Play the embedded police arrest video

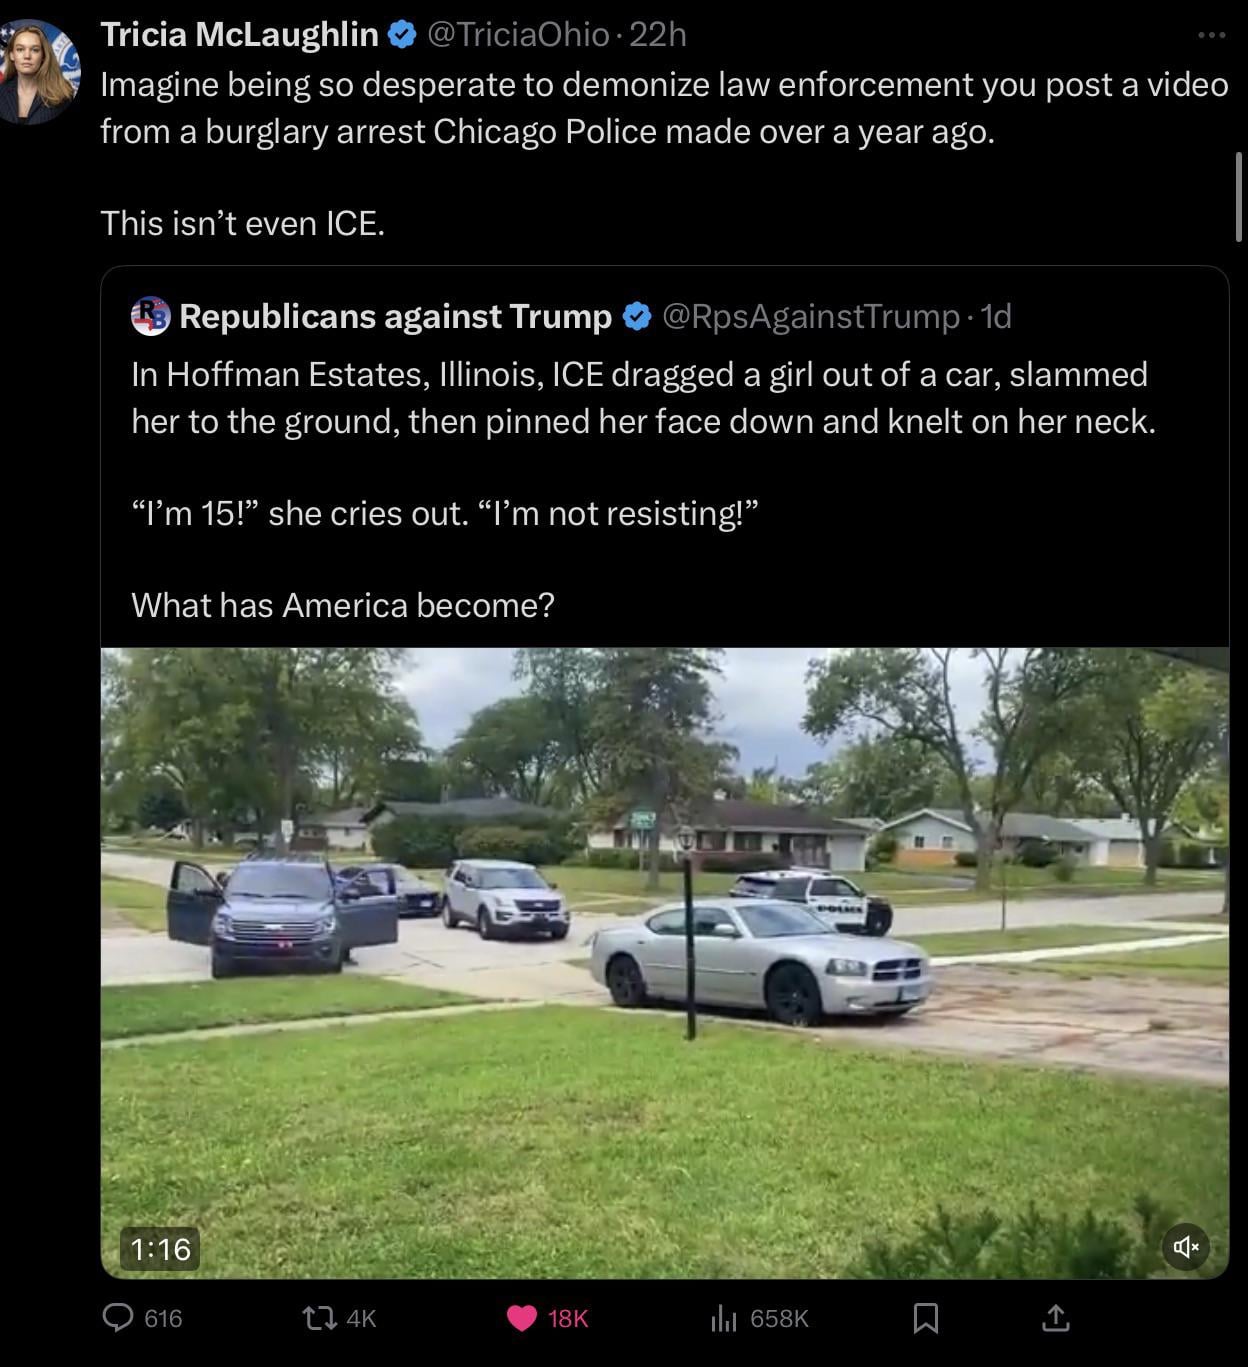[x=664, y=963]
